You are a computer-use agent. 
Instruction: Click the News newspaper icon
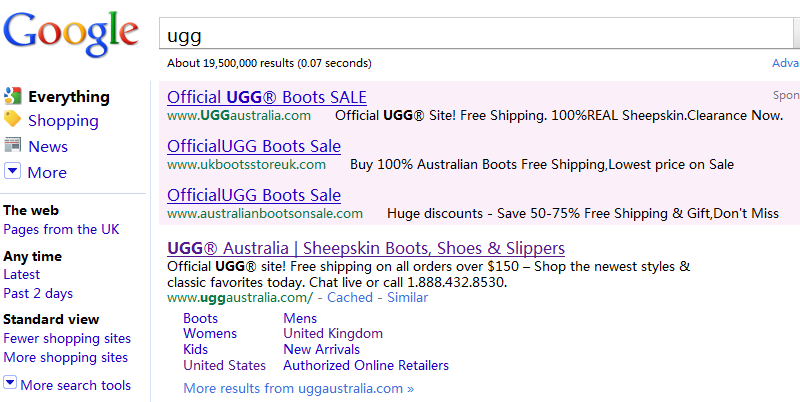click(x=12, y=145)
